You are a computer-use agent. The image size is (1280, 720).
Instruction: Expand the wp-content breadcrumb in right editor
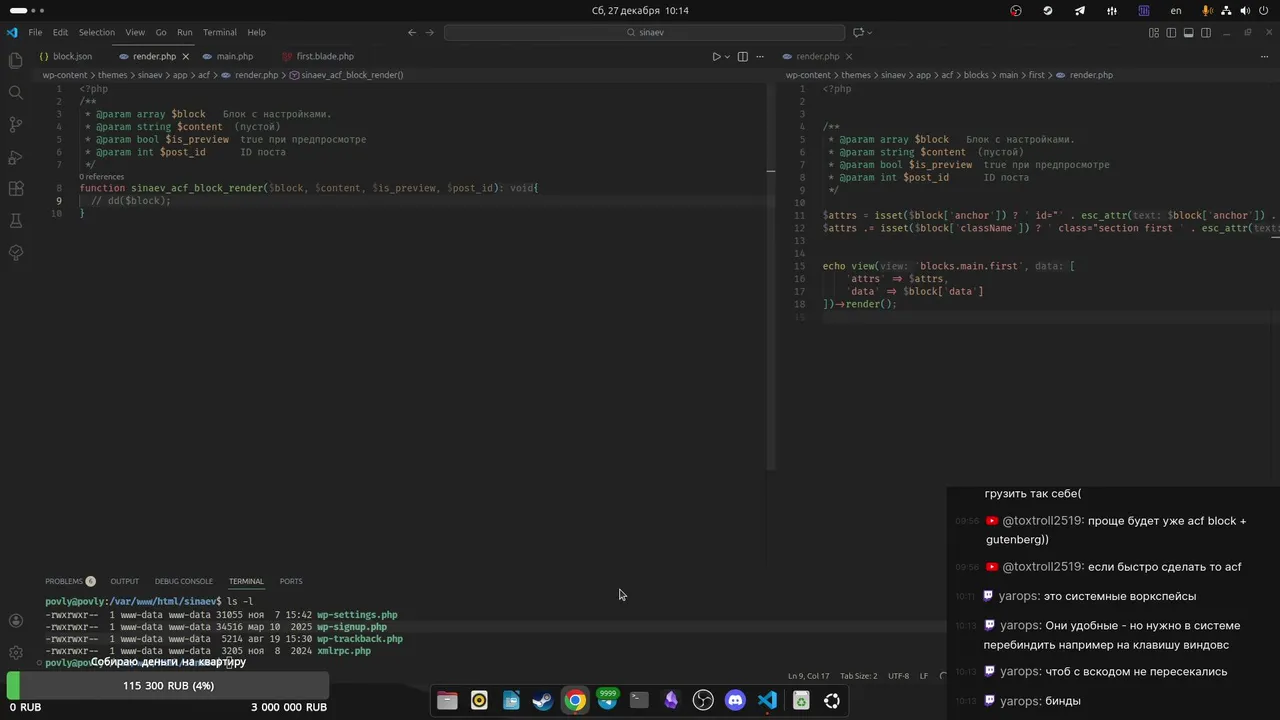click(808, 75)
